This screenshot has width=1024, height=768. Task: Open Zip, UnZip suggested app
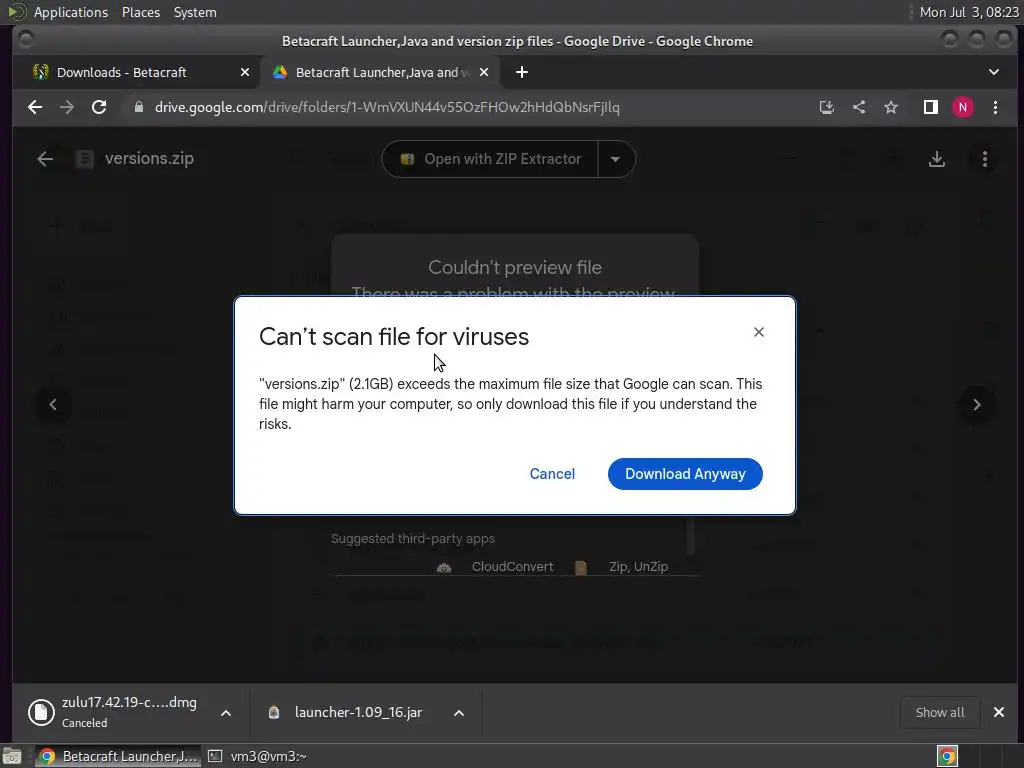[622, 567]
